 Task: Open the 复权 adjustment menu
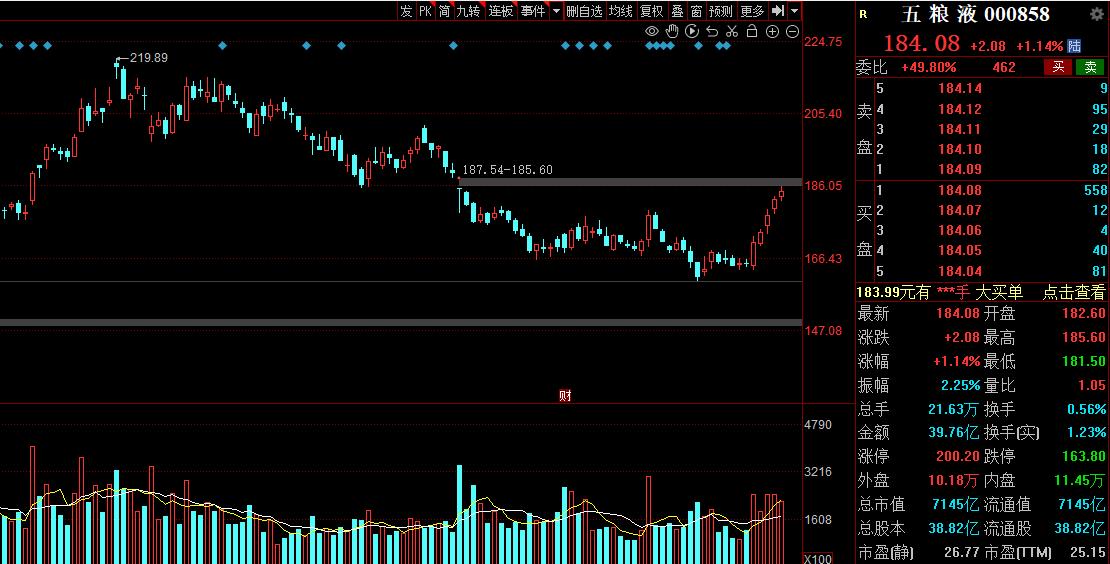pyautogui.click(x=651, y=11)
